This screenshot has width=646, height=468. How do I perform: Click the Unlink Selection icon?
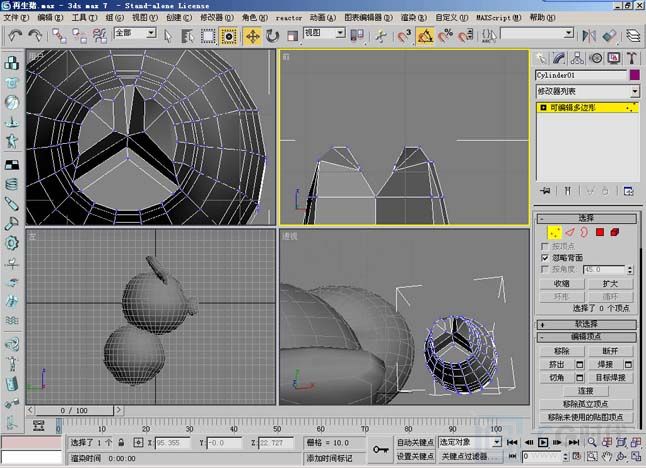pyautogui.click(x=80, y=36)
